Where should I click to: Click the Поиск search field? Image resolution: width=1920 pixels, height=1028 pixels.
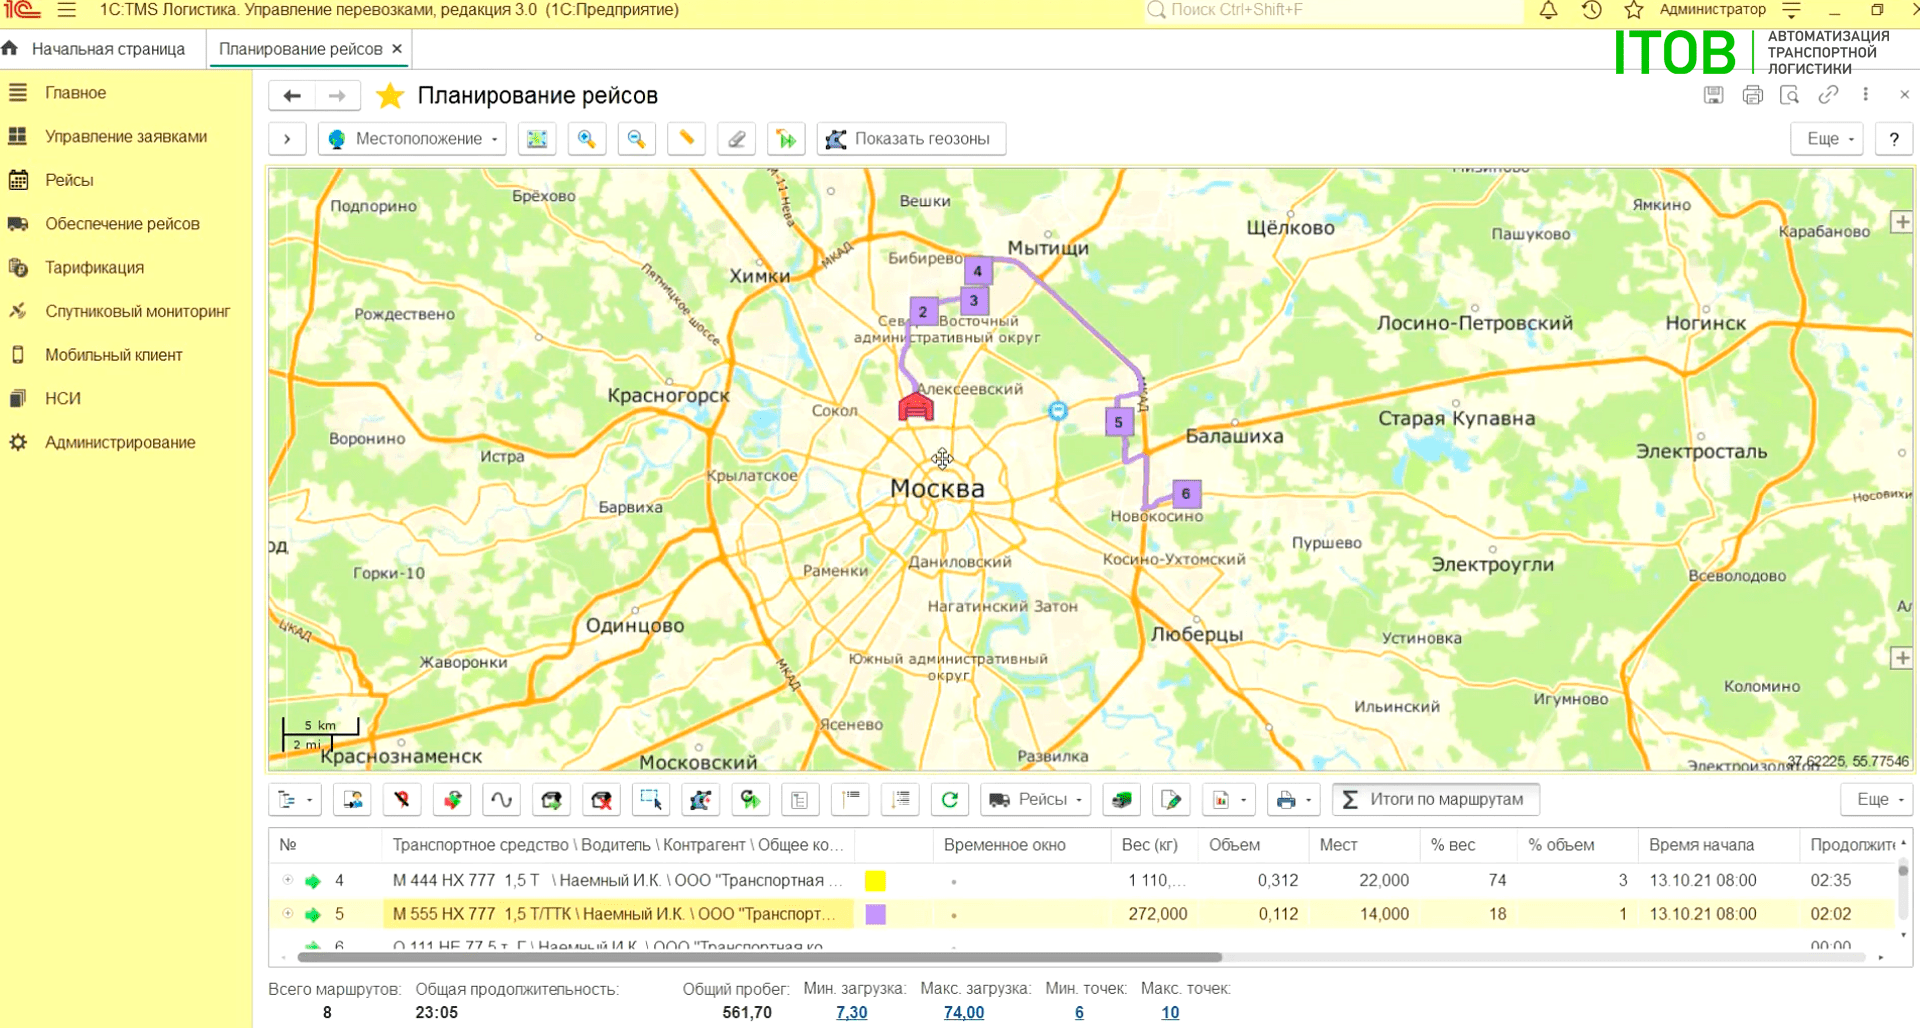point(1333,10)
